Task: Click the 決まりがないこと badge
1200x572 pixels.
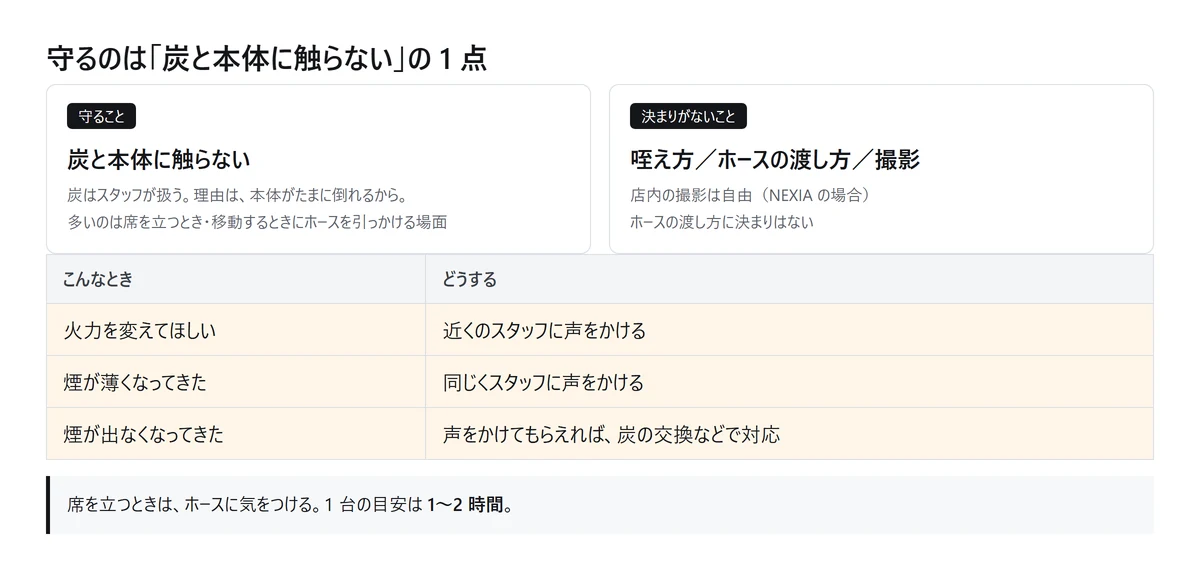Action: click(x=688, y=116)
